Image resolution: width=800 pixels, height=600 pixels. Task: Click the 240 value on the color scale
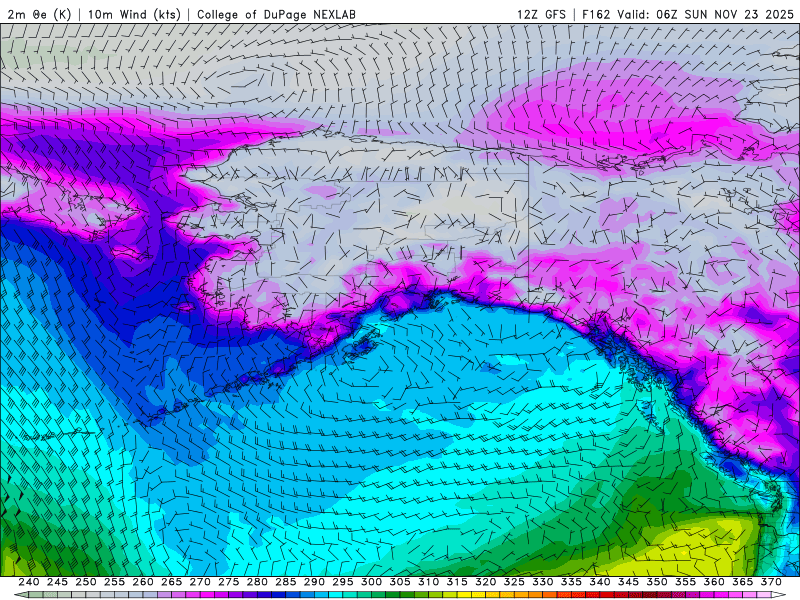tap(29, 582)
